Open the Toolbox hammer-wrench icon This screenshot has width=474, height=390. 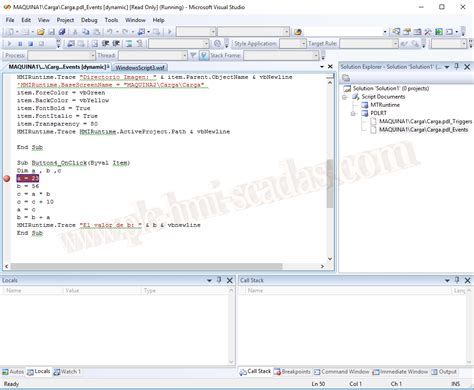[x=428, y=32]
